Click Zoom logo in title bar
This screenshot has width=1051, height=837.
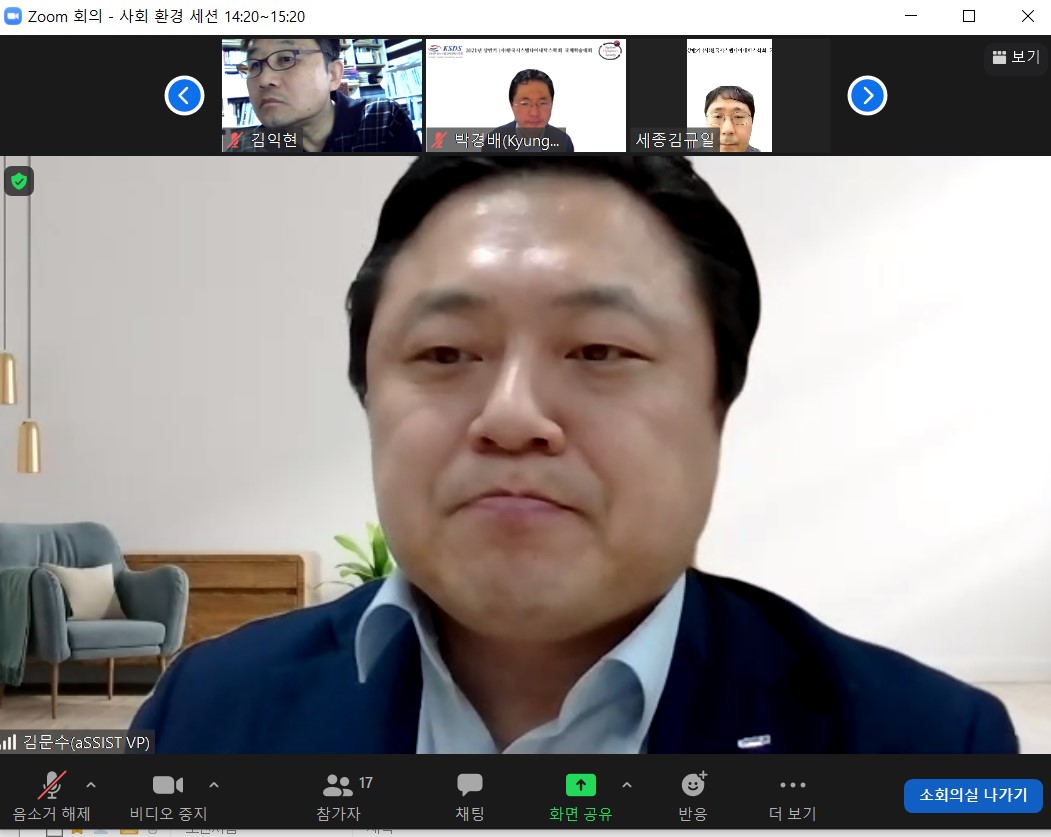point(14,16)
